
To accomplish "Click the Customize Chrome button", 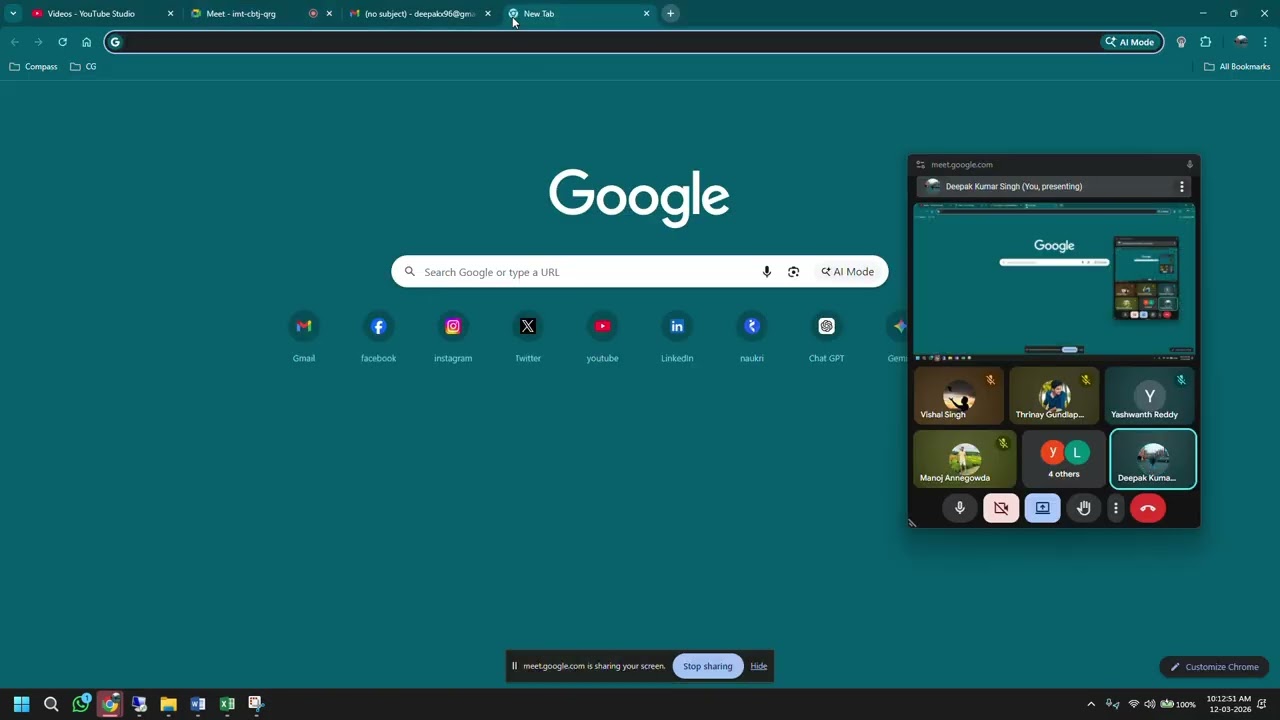I will coord(1214,667).
